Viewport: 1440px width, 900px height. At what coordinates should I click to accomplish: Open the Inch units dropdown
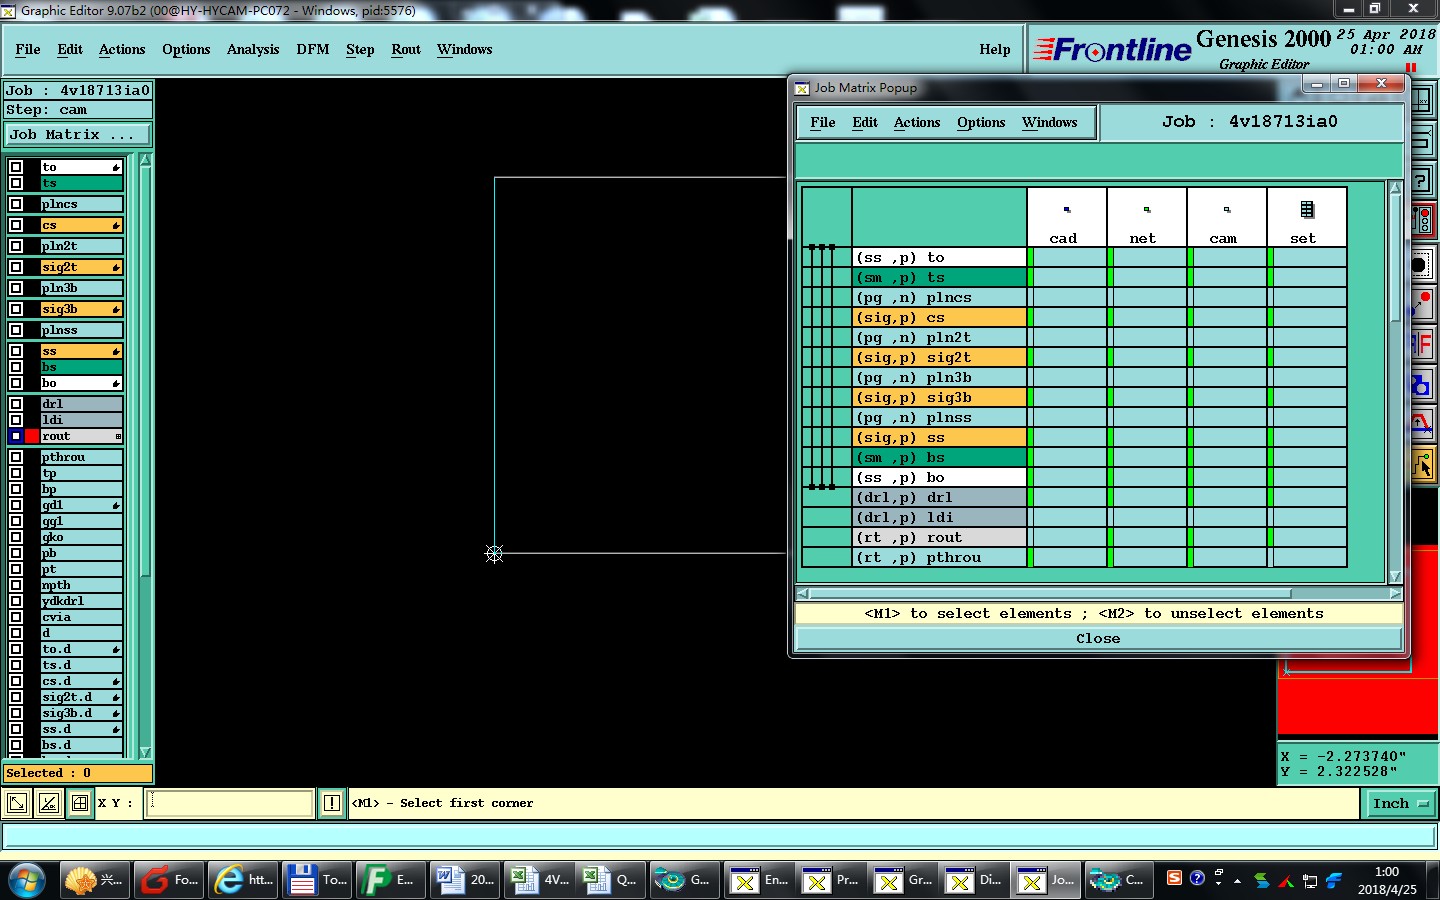tap(1401, 803)
